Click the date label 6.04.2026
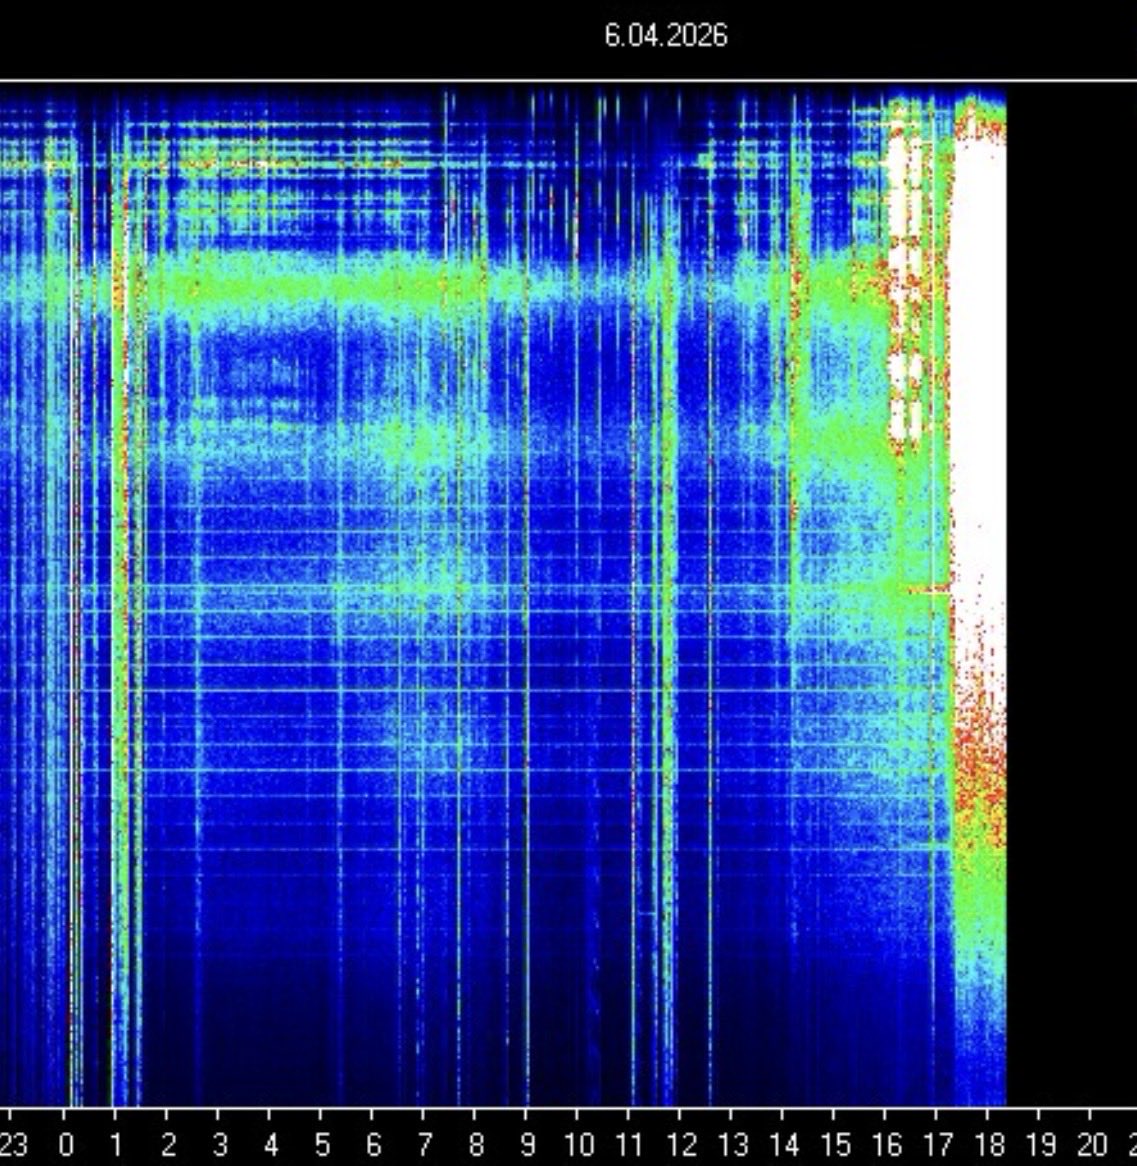 coord(666,35)
